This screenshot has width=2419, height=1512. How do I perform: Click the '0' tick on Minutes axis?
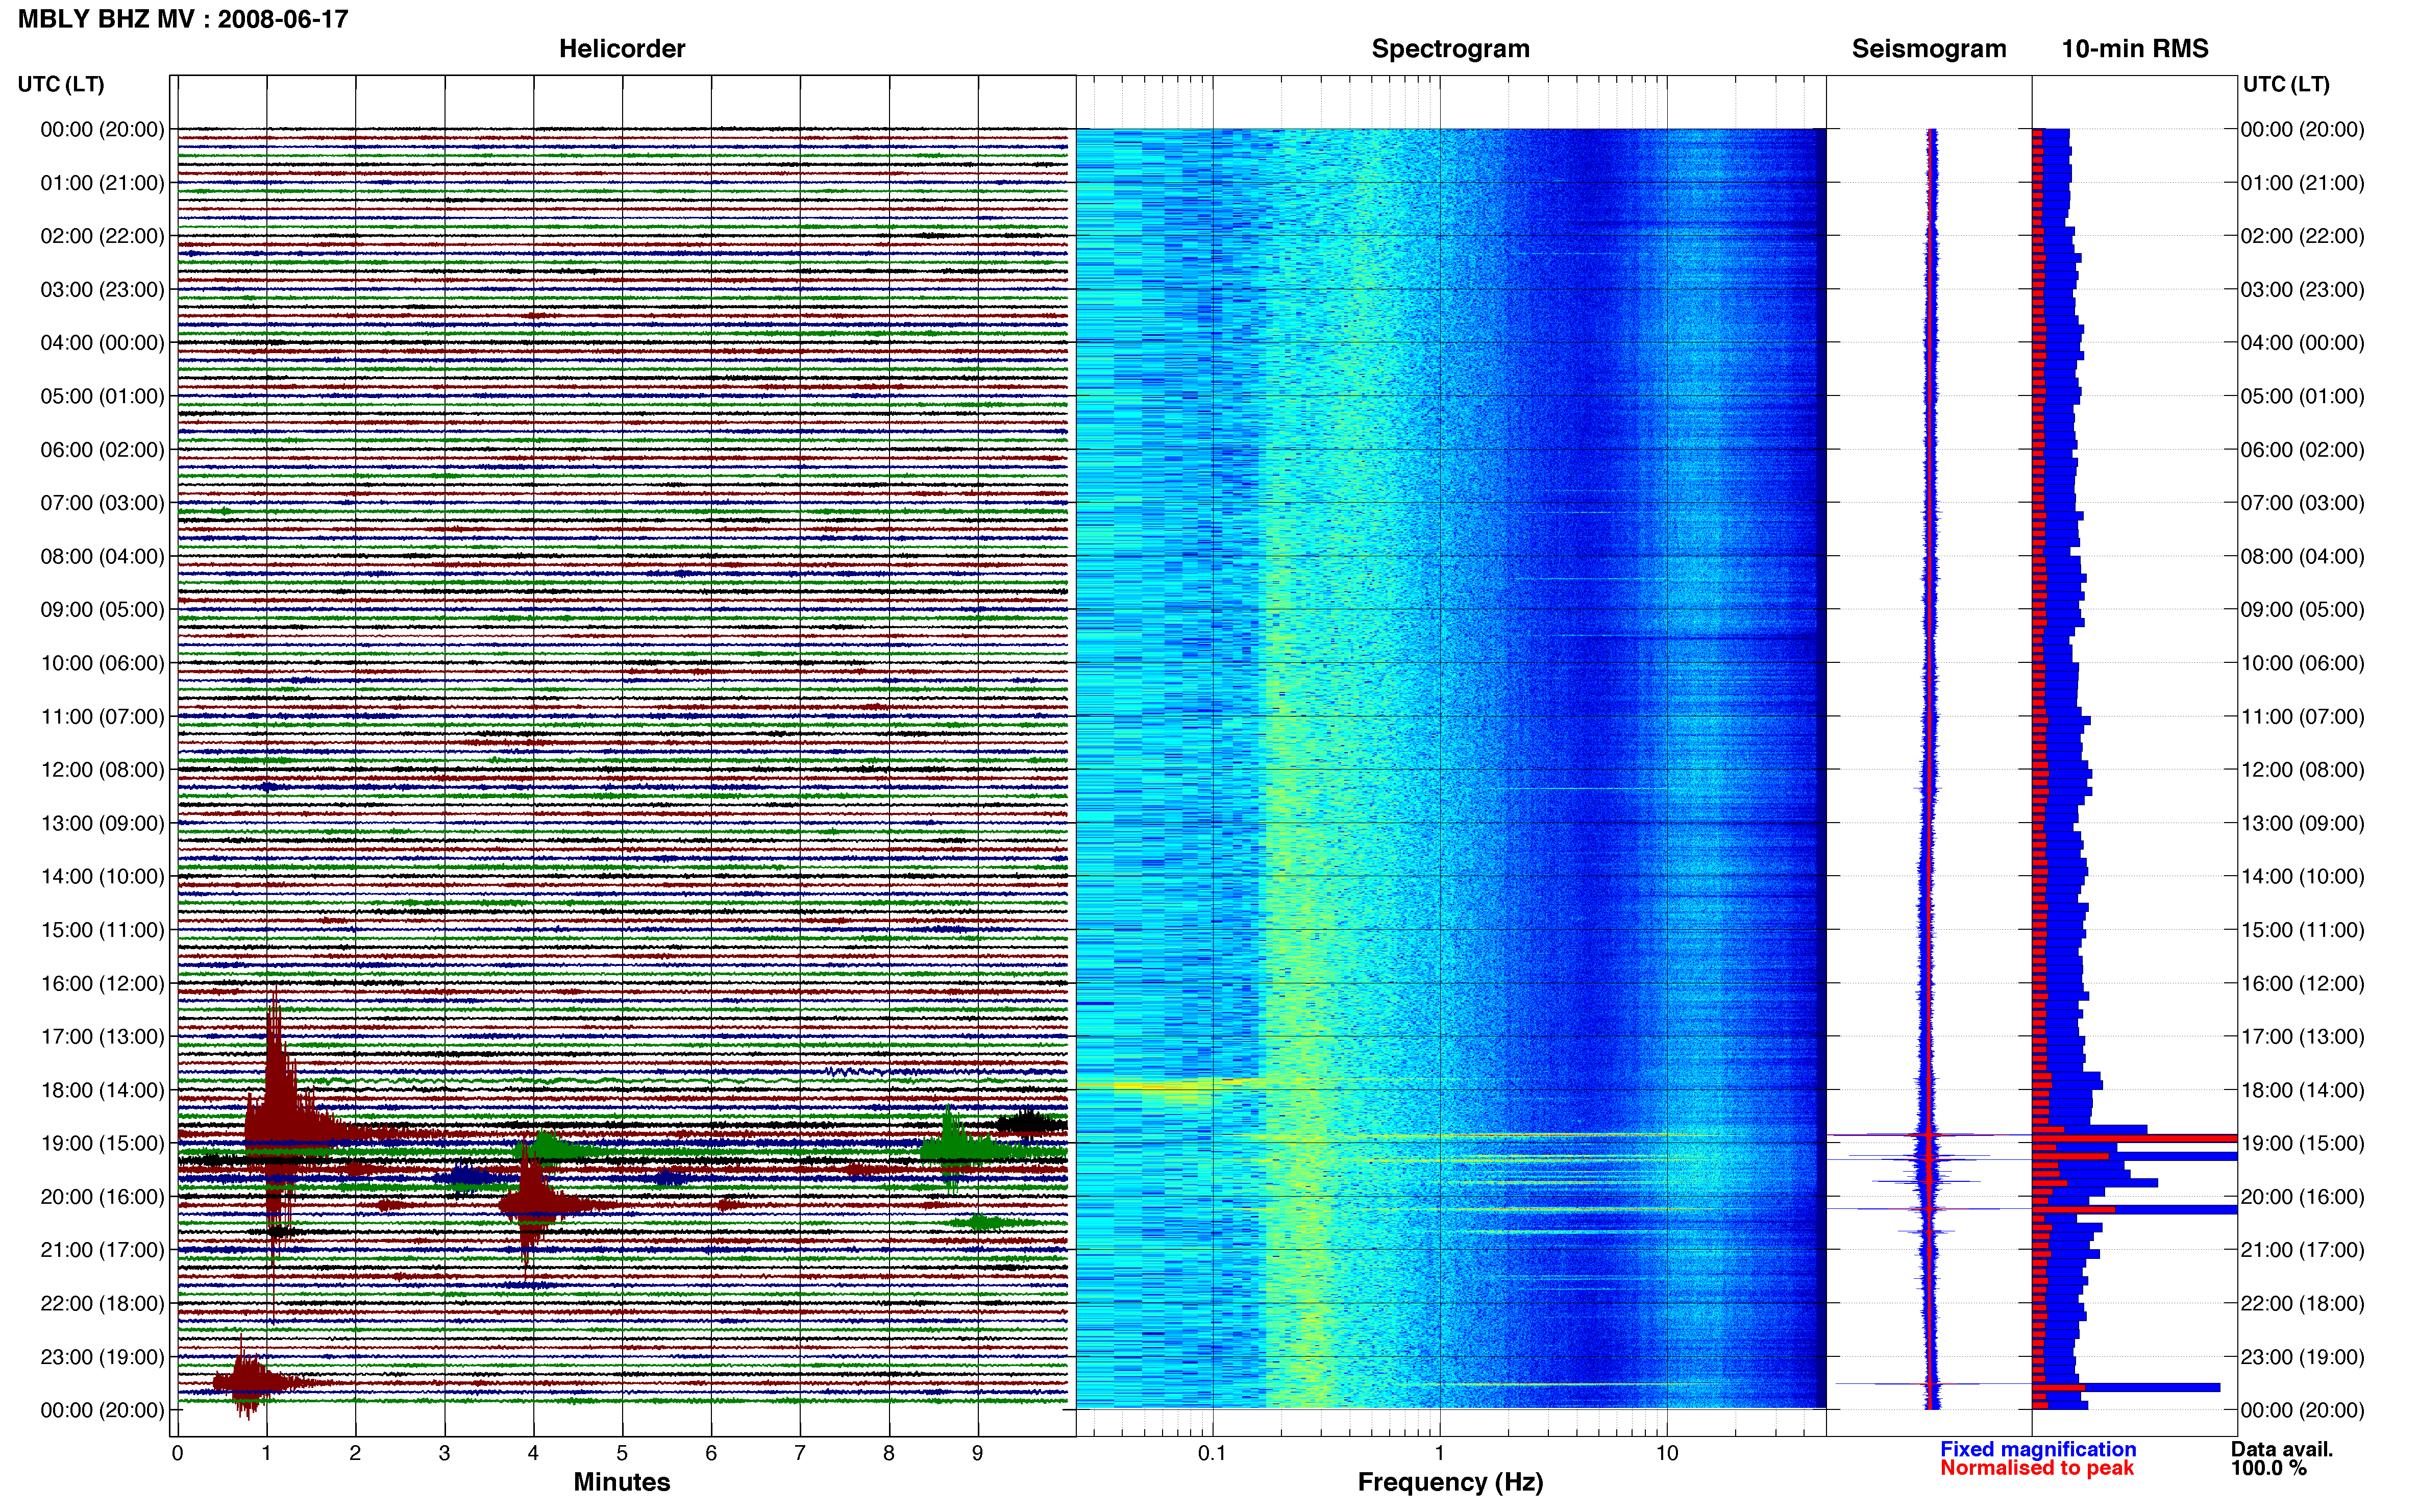click(x=177, y=1453)
